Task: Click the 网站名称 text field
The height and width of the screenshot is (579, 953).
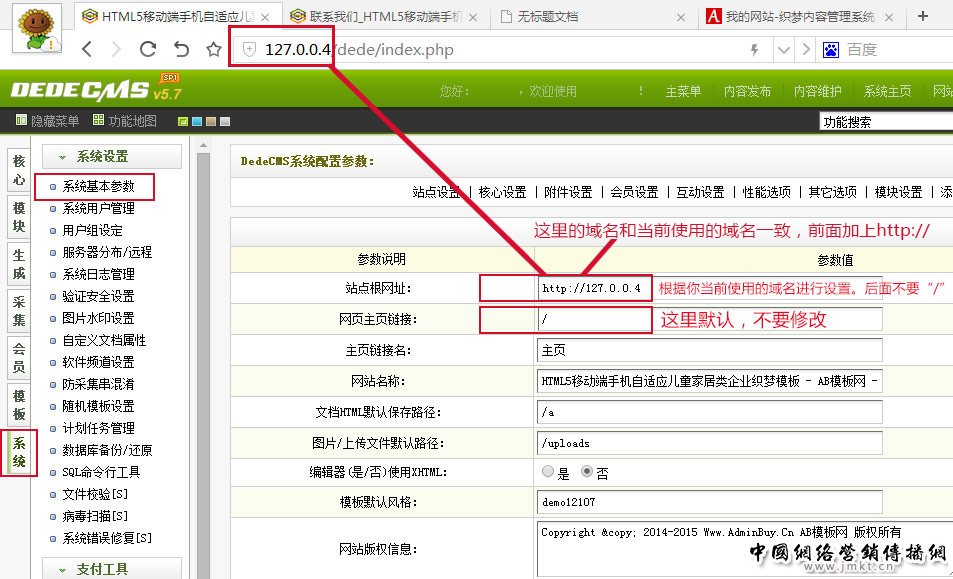Action: tap(709, 381)
